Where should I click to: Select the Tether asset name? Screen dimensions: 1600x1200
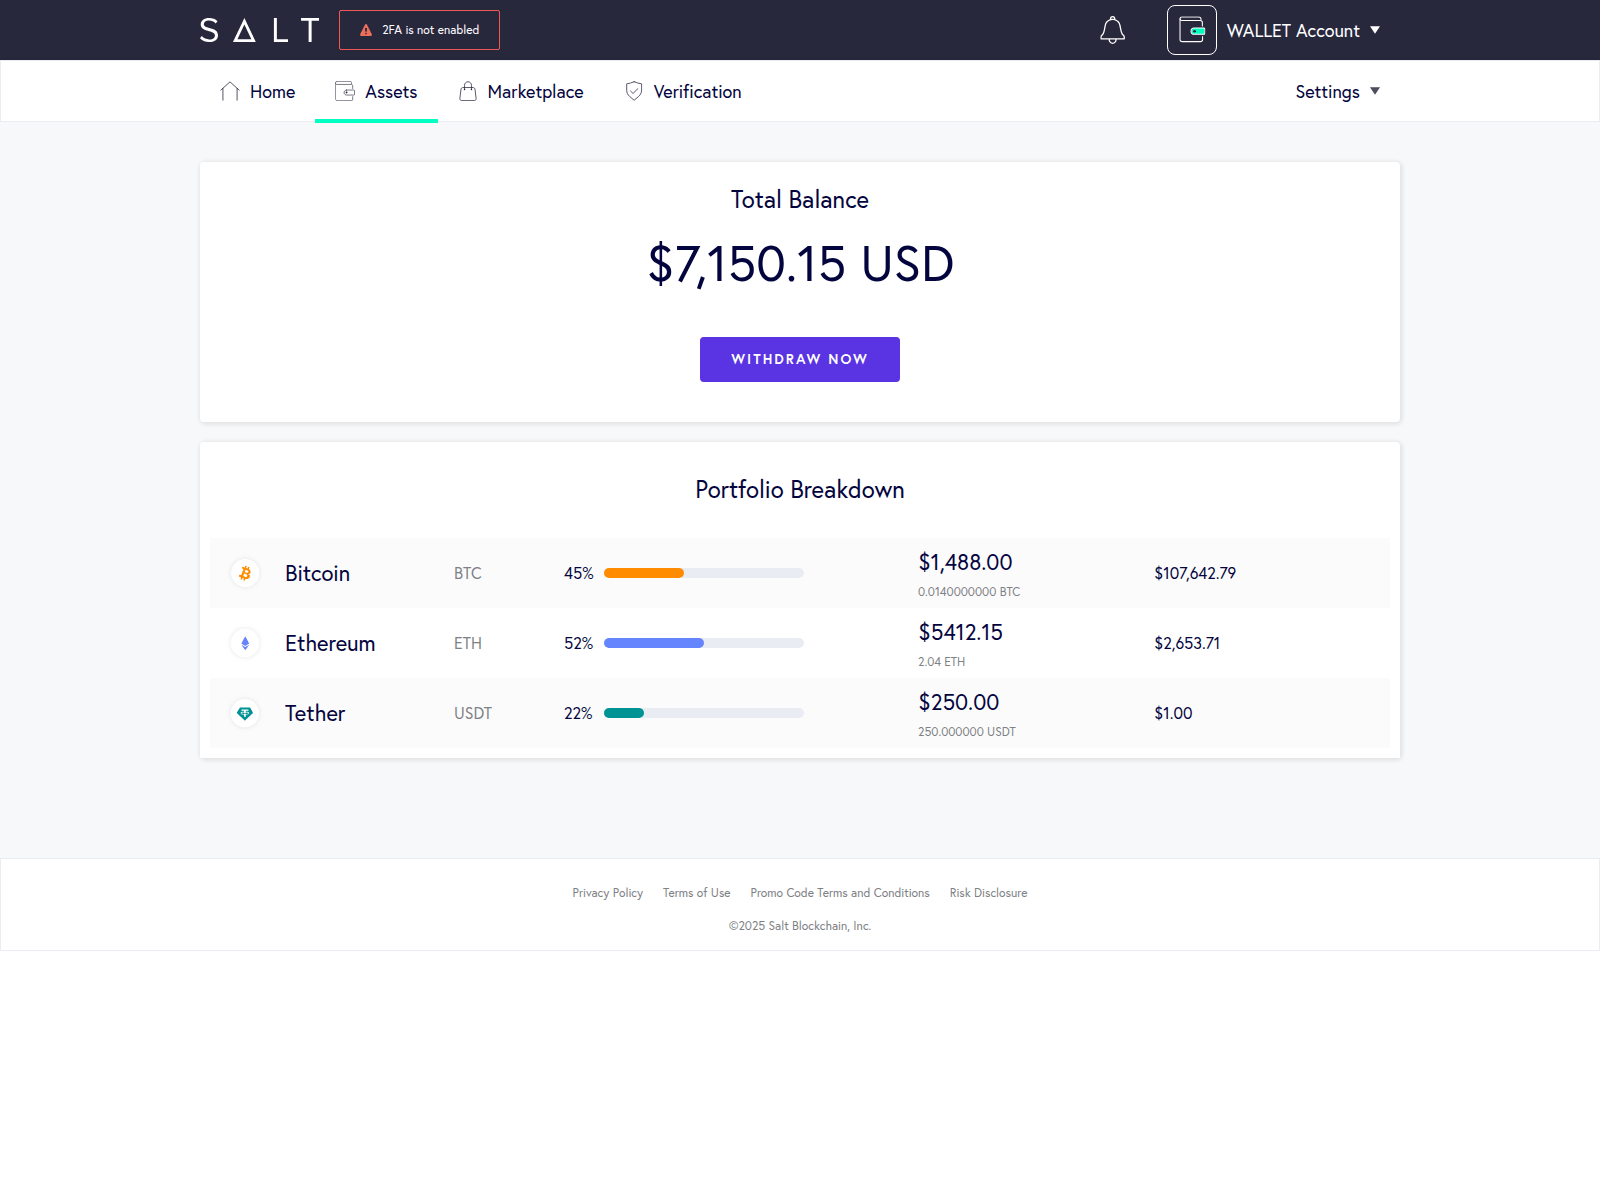click(315, 713)
